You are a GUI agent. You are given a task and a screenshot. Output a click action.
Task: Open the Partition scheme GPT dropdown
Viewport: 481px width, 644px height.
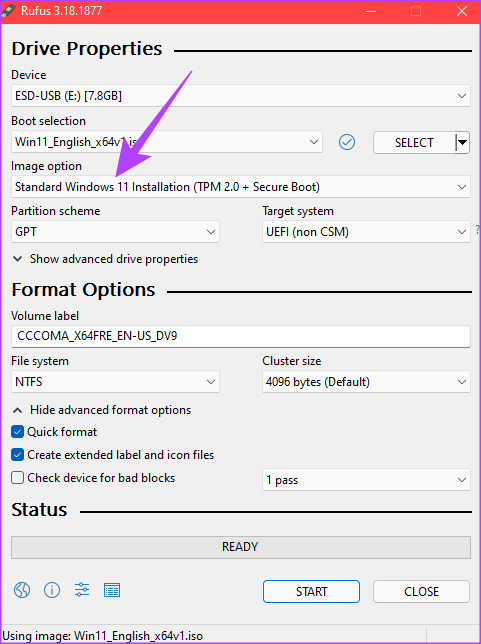(115, 232)
